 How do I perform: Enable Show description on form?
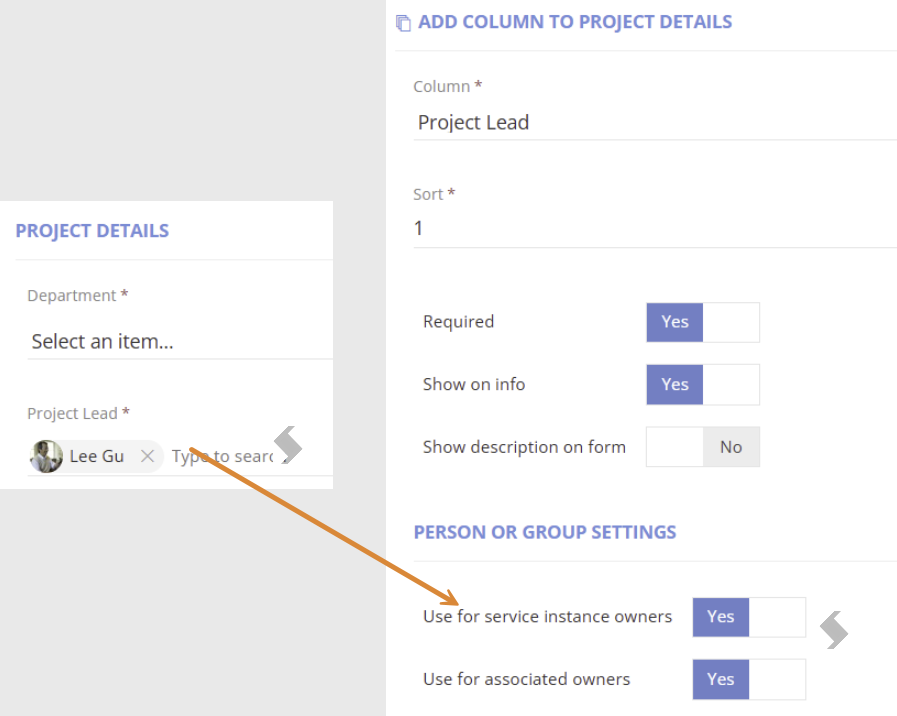pyautogui.click(x=702, y=447)
